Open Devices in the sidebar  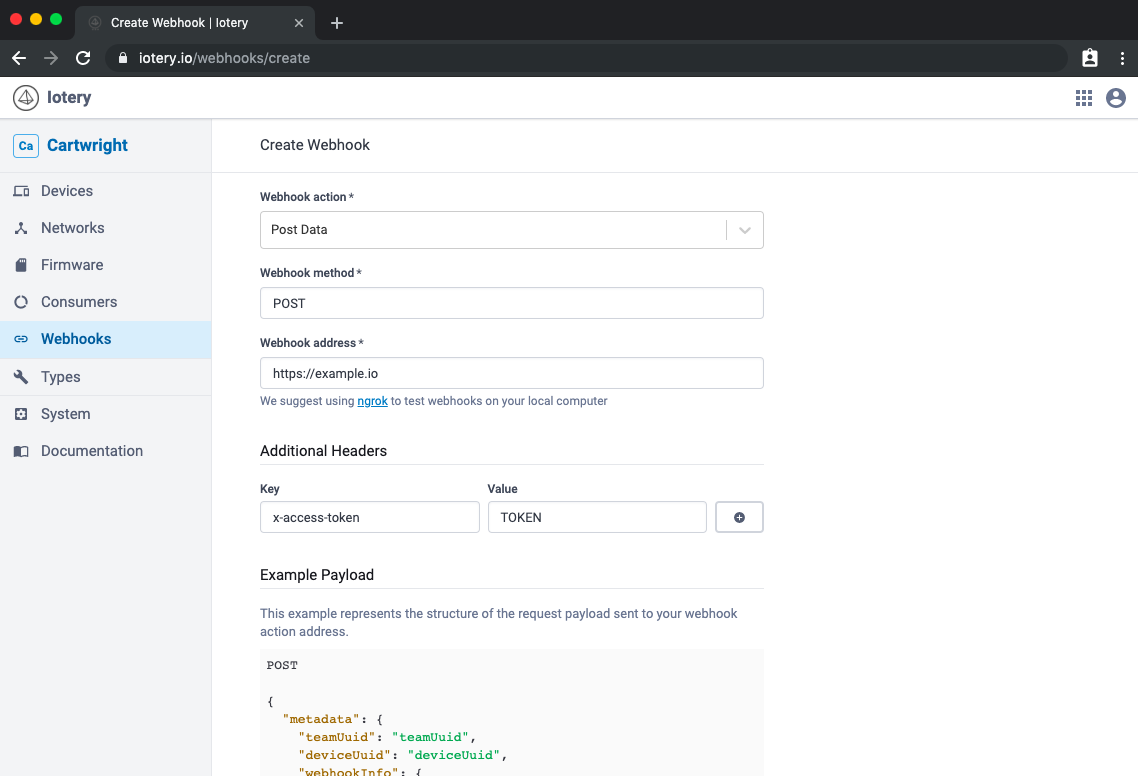[106, 191]
